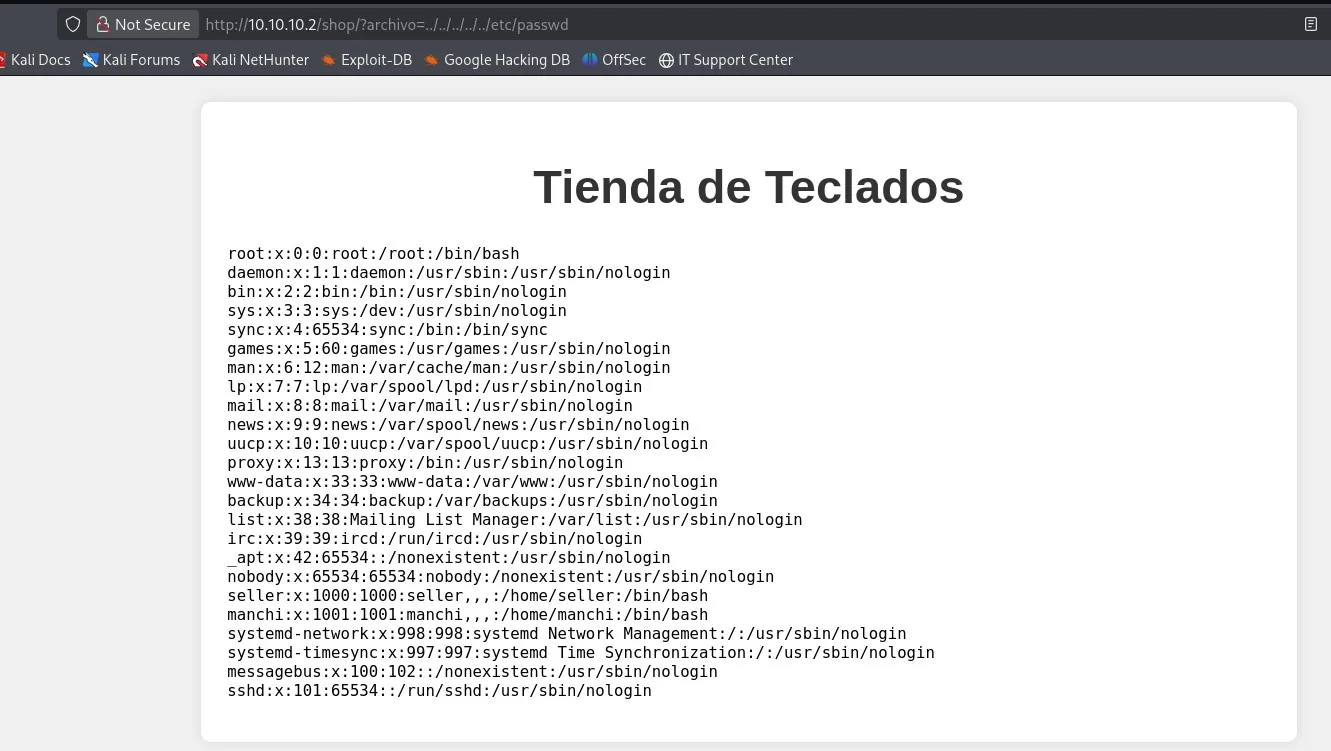Toggle reader view icon in address bar
The width and height of the screenshot is (1331, 751).
click(x=1311, y=24)
